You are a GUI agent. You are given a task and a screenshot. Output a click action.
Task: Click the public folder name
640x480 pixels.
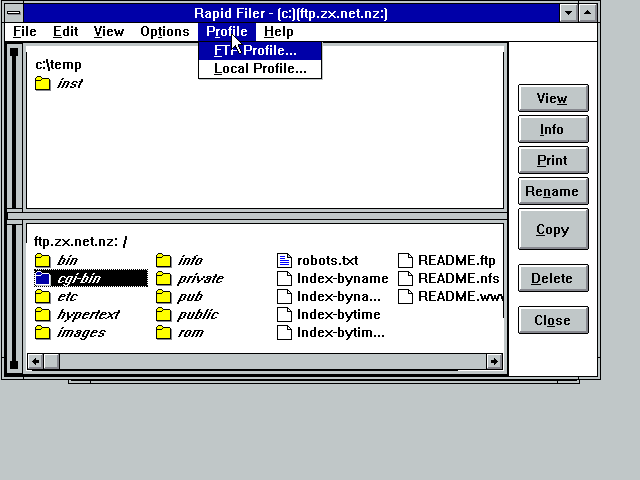(x=198, y=314)
